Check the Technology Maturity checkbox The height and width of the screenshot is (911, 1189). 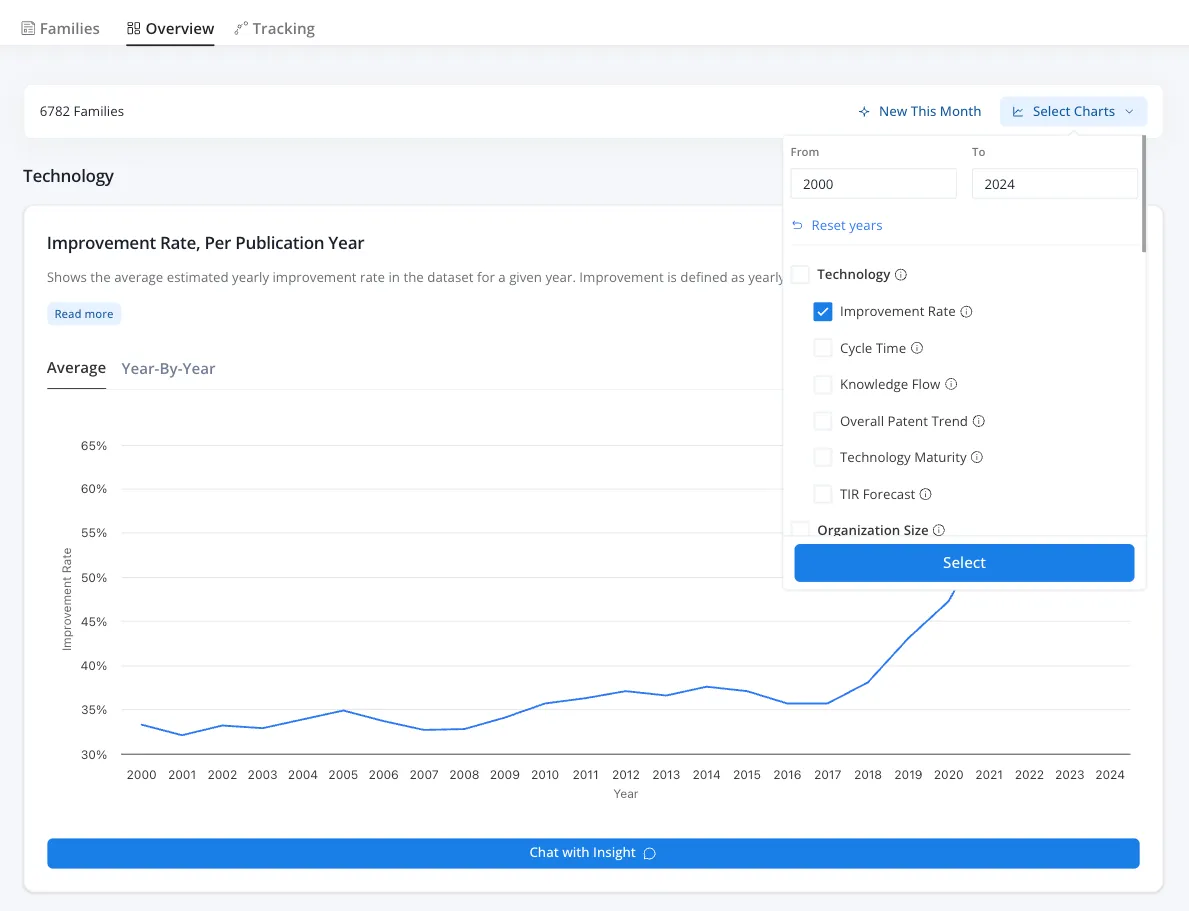click(x=823, y=457)
